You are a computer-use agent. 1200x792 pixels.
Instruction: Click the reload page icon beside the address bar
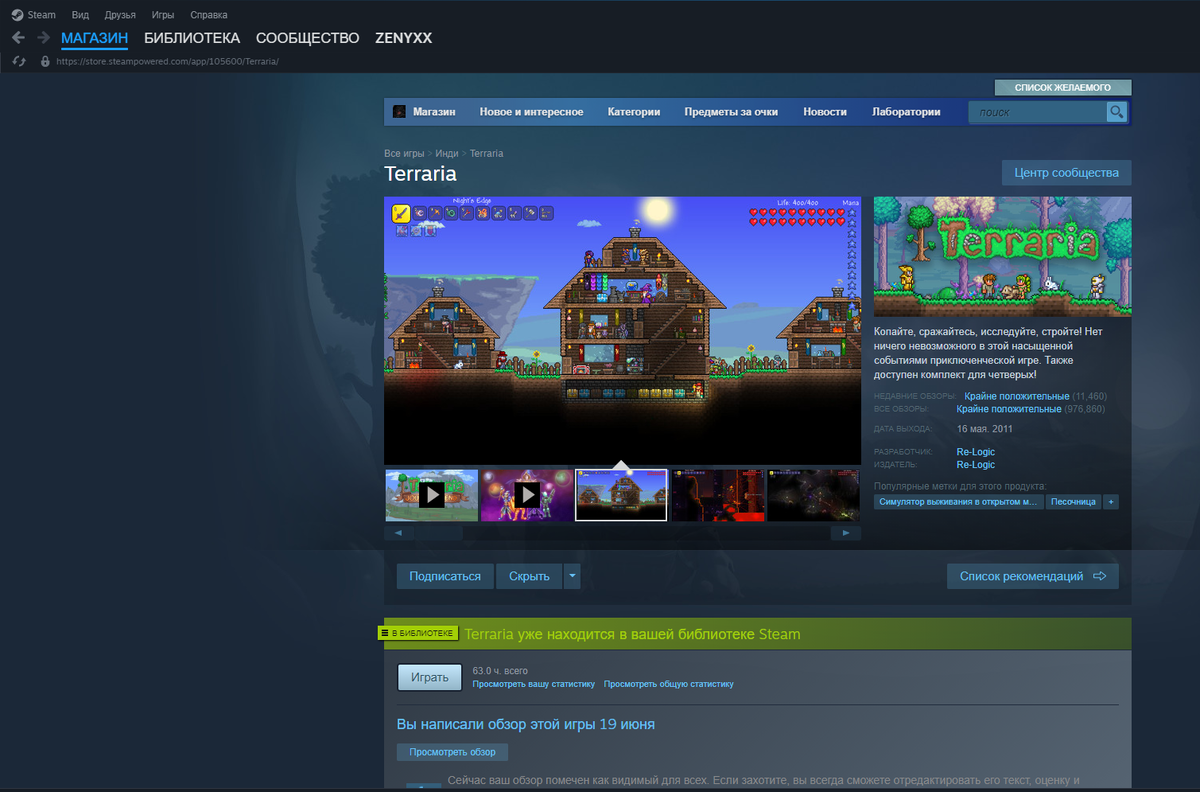pyautogui.click(x=18, y=60)
